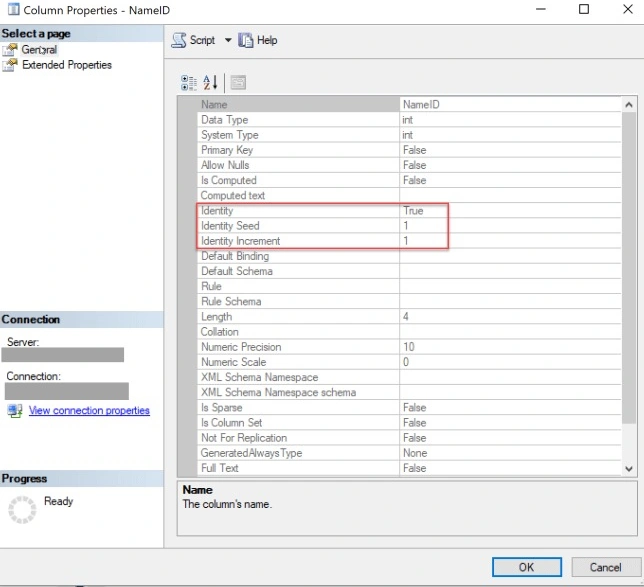The width and height of the screenshot is (644, 587).
Task: Select XML Schema Namespace schema row
Action: point(409,392)
